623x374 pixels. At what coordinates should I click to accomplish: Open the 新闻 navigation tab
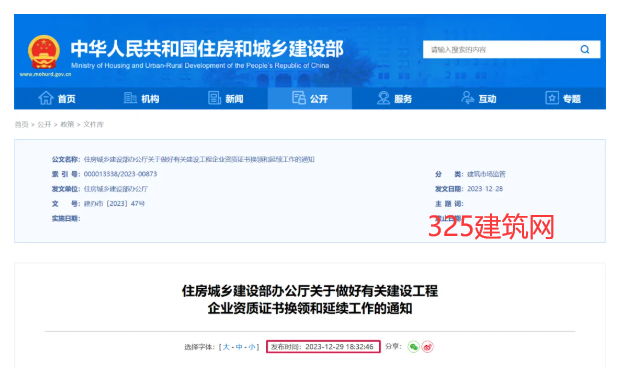226,98
